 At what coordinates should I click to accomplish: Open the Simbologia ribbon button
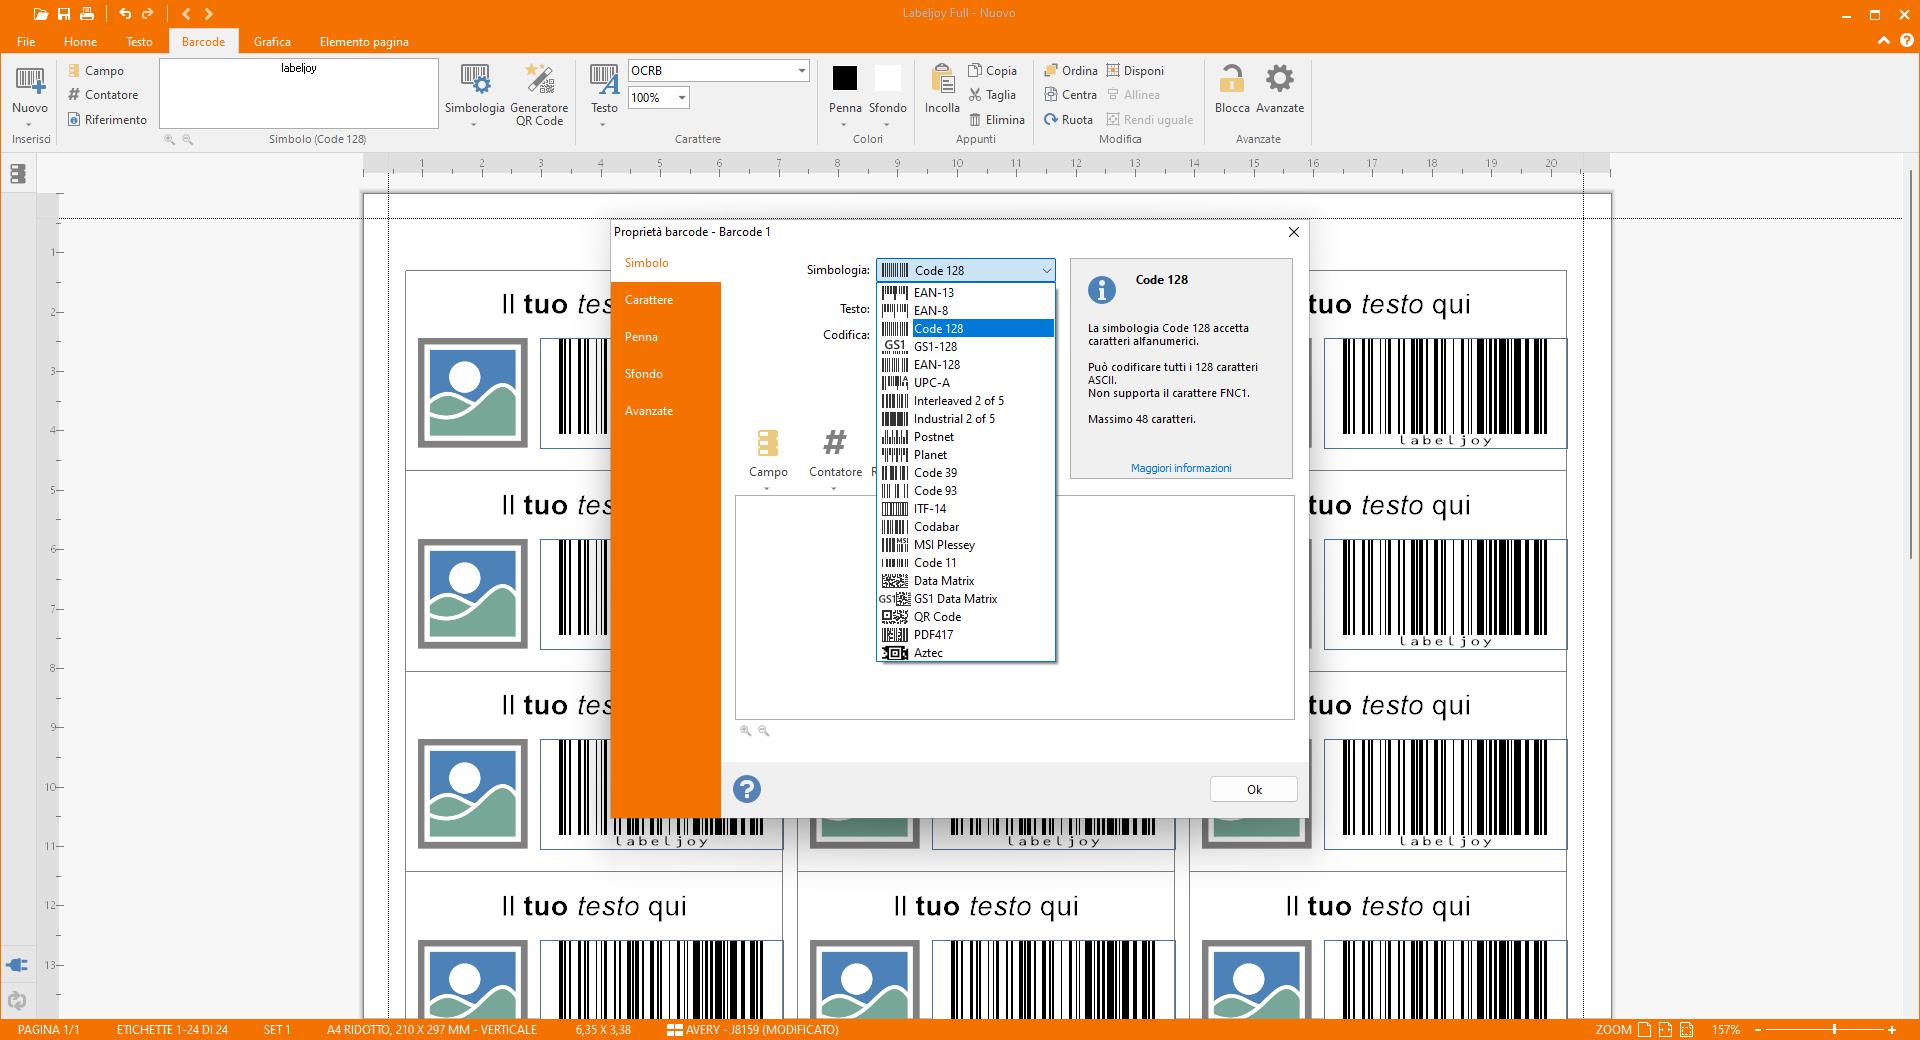[x=475, y=95]
